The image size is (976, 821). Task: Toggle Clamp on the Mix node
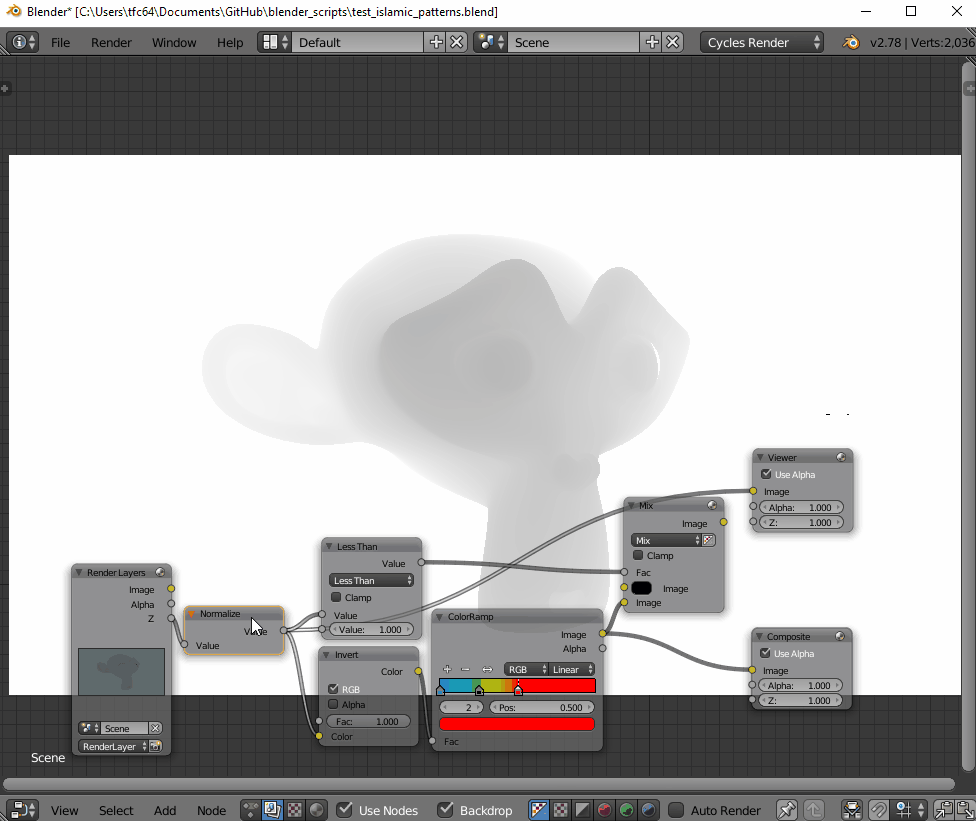tap(640, 555)
